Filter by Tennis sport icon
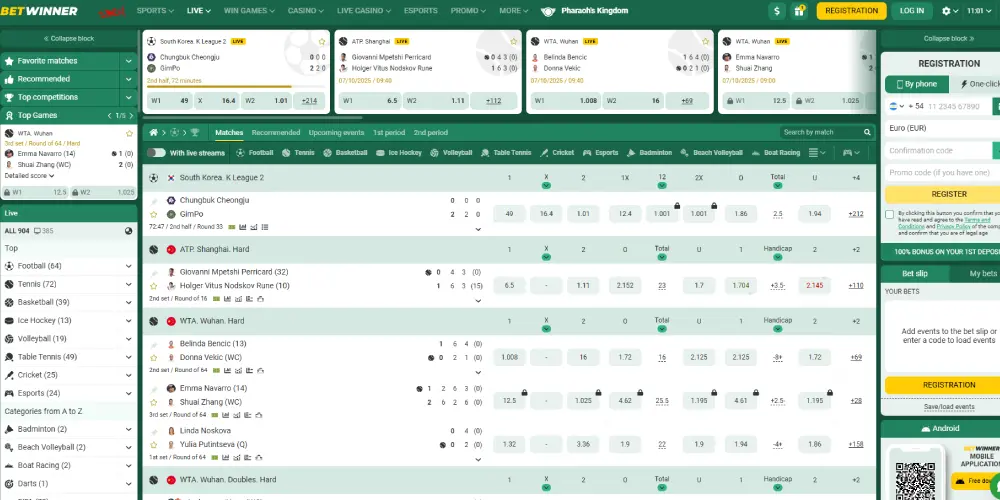1000x500 pixels. tap(286, 153)
